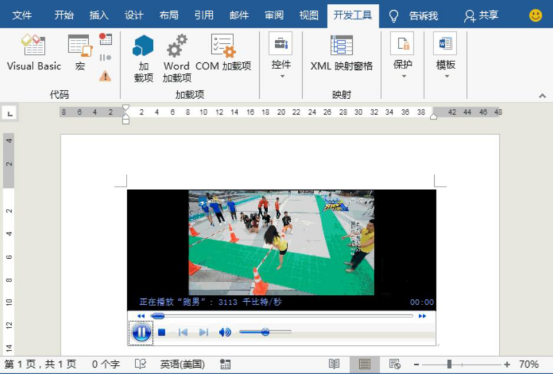This screenshot has height=374, width=554.
Task: Switch to the 审阅 tab
Action: point(274,16)
